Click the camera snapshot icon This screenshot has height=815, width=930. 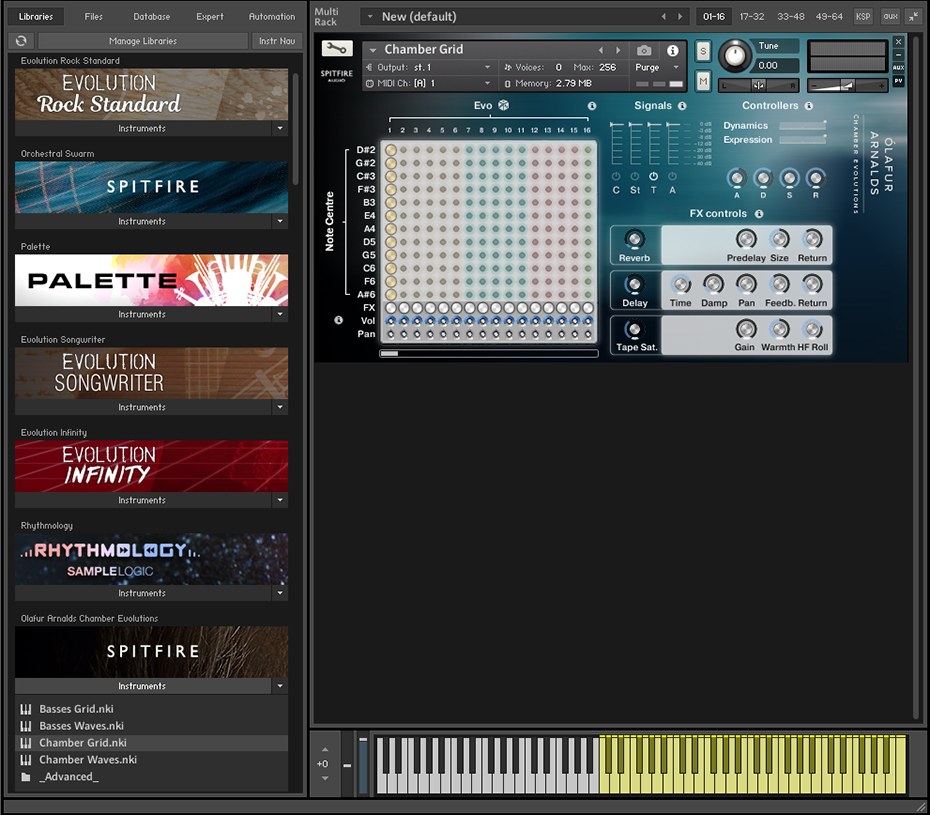pos(644,50)
